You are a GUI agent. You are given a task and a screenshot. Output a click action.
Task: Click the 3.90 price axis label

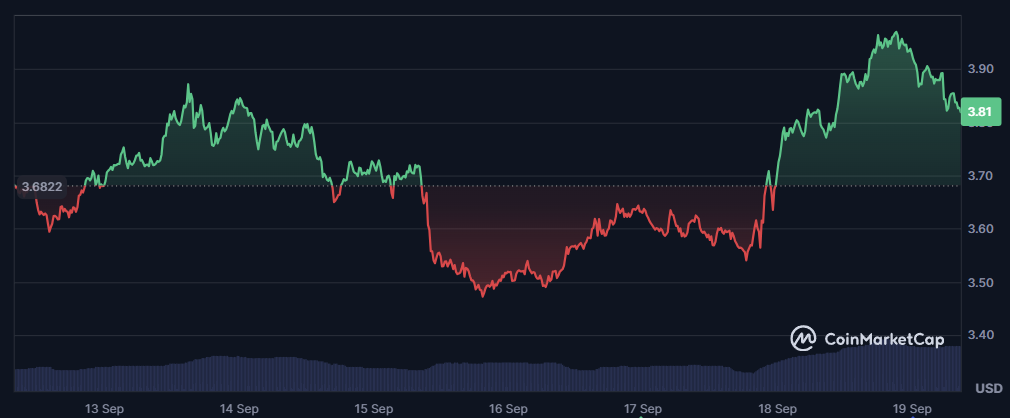[x=980, y=69]
